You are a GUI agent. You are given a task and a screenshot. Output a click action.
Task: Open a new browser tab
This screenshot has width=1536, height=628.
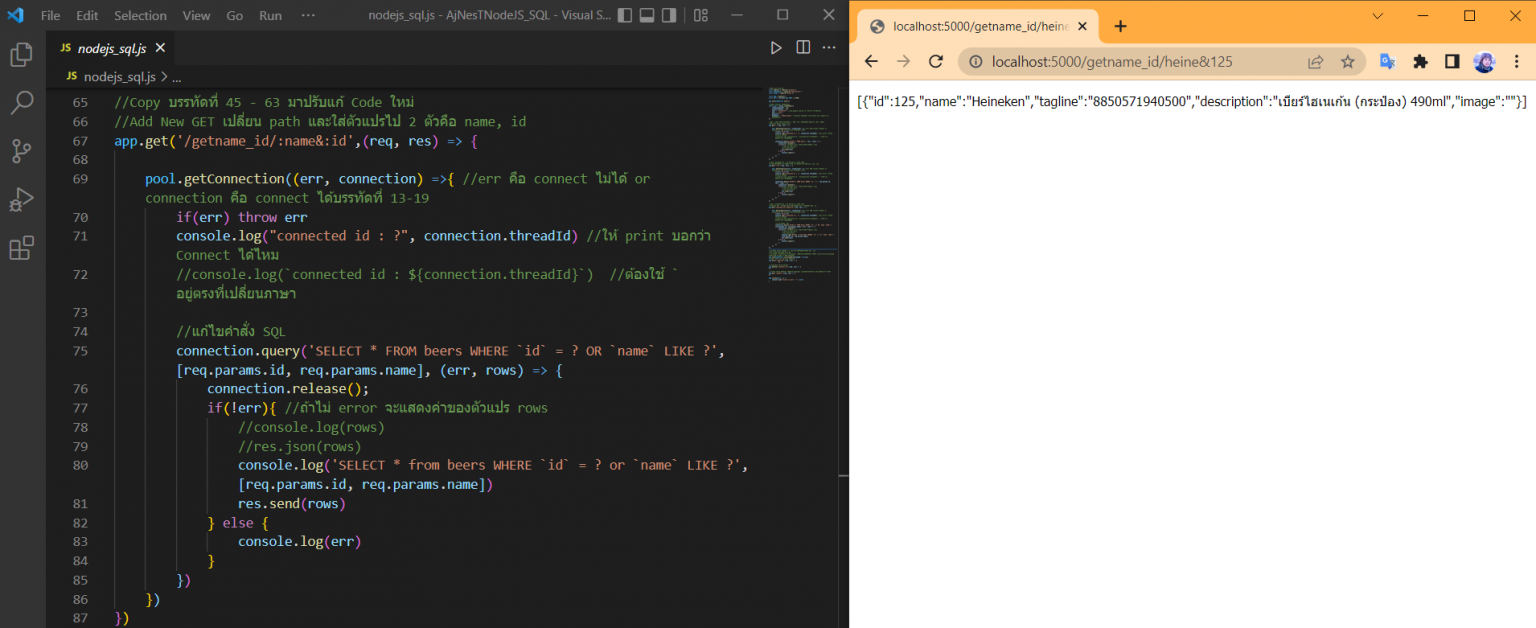1120,27
